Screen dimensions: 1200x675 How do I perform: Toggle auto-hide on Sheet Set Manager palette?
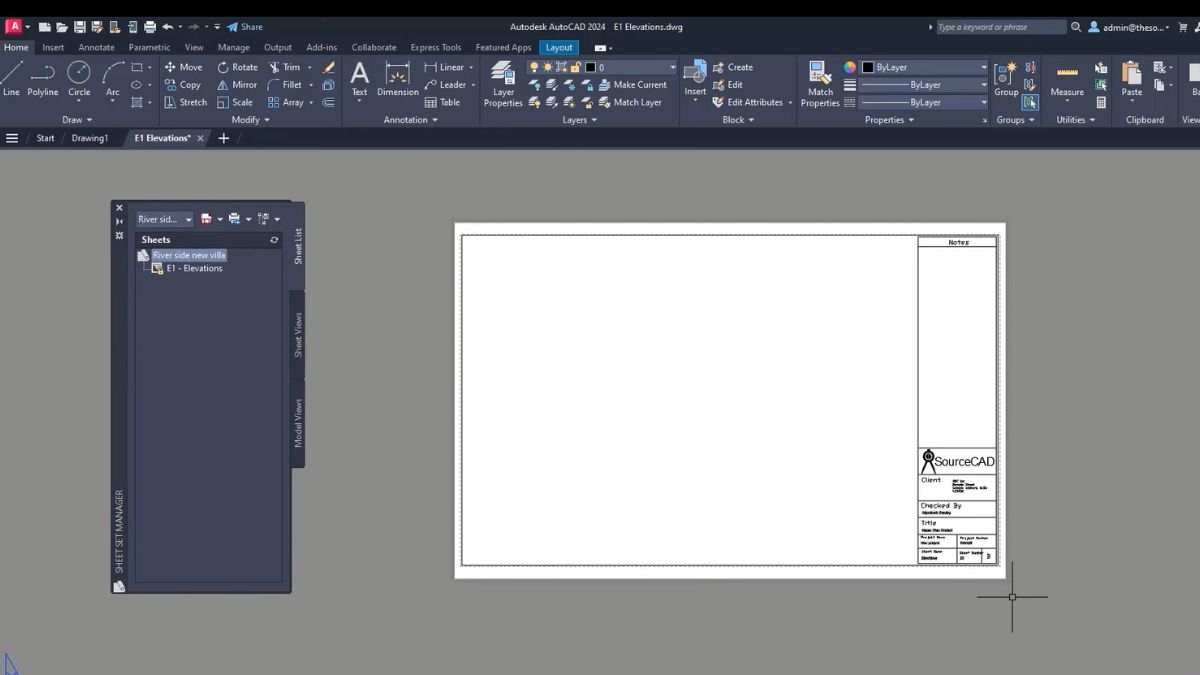[x=119, y=222]
